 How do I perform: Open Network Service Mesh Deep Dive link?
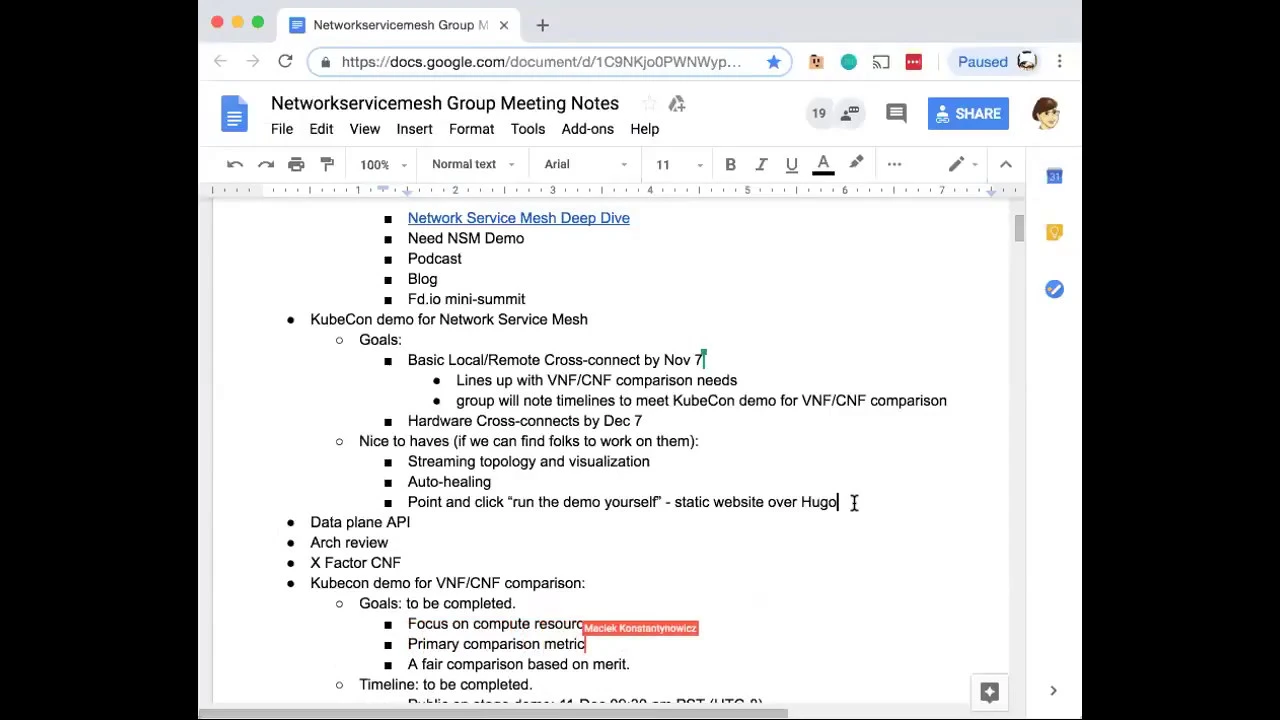(x=518, y=218)
